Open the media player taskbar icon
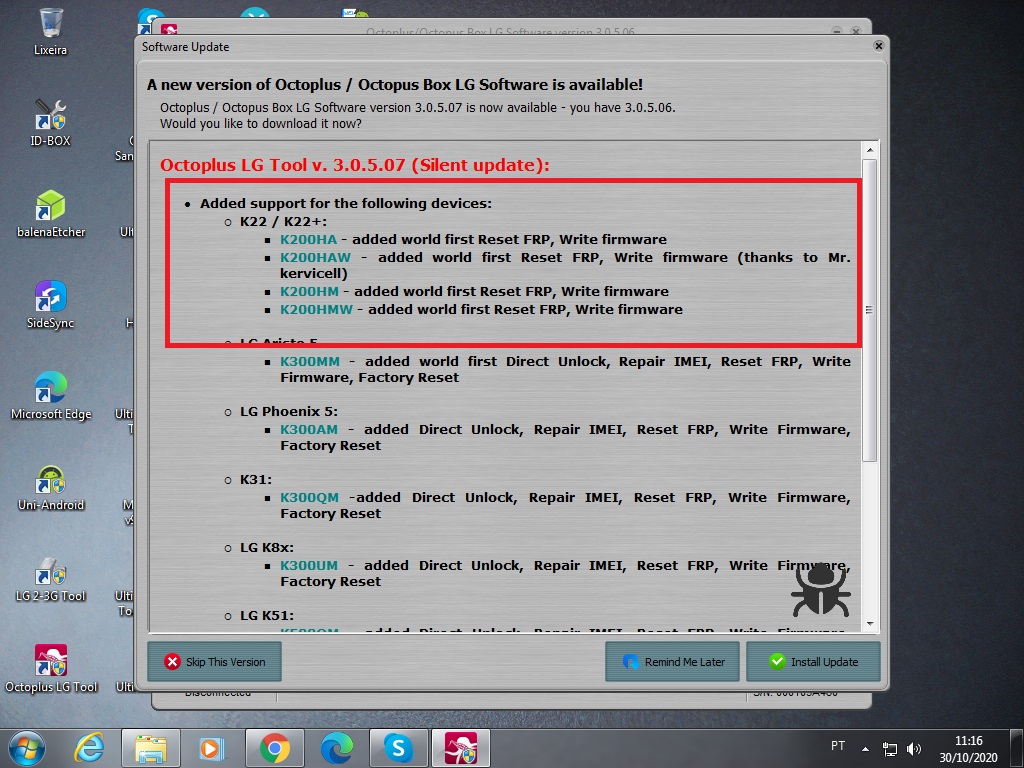1024x768 pixels. 212,748
